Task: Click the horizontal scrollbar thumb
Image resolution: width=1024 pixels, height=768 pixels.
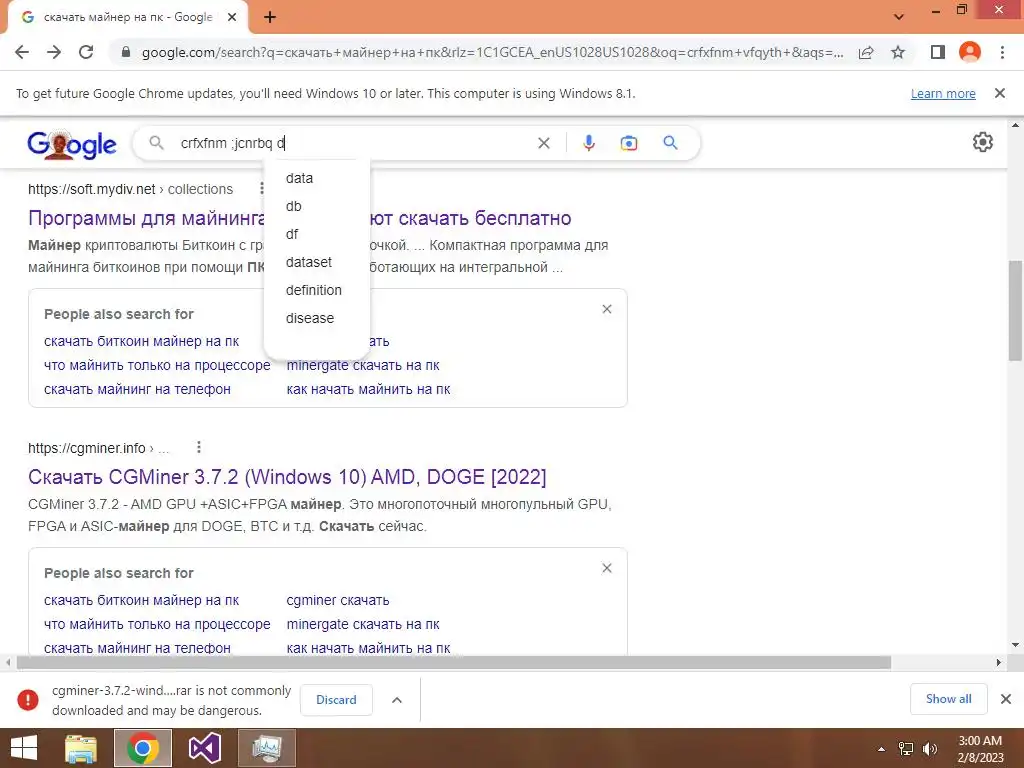Action: (x=453, y=663)
